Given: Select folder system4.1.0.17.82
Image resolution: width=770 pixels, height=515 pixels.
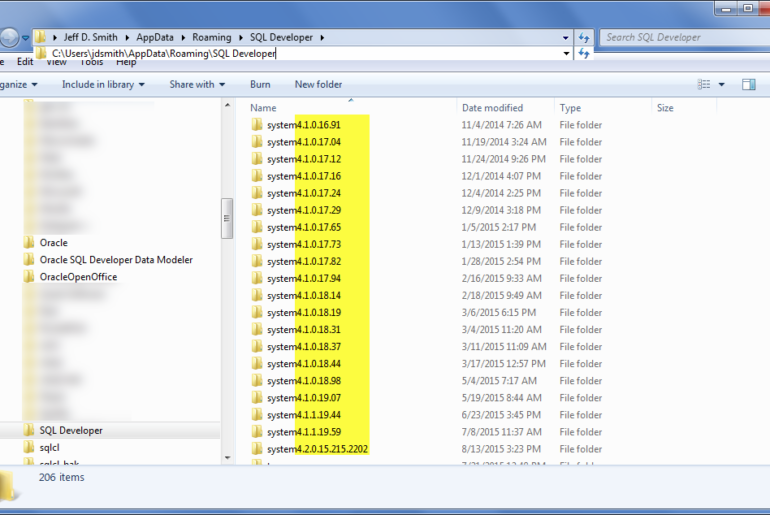Looking at the screenshot, I should click(303, 261).
